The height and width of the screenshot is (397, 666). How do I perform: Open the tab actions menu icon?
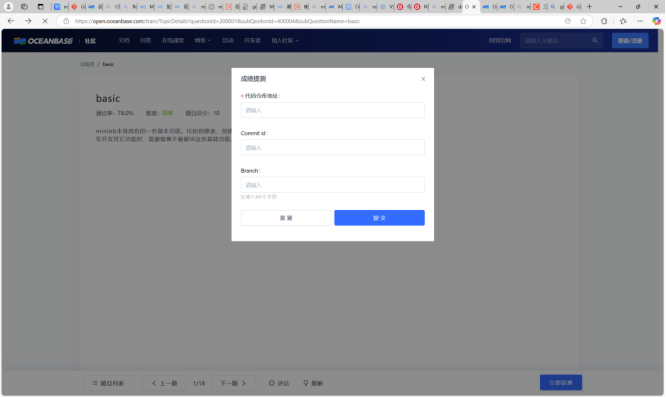tap(40, 7)
